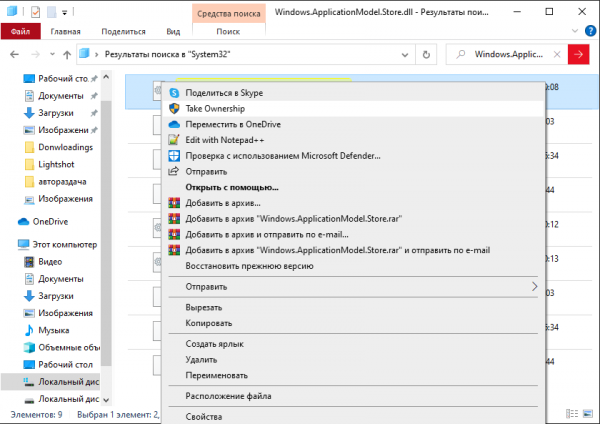
Task: Select 'Копировать' in context menu
Action: pyautogui.click(x=209, y=323)
